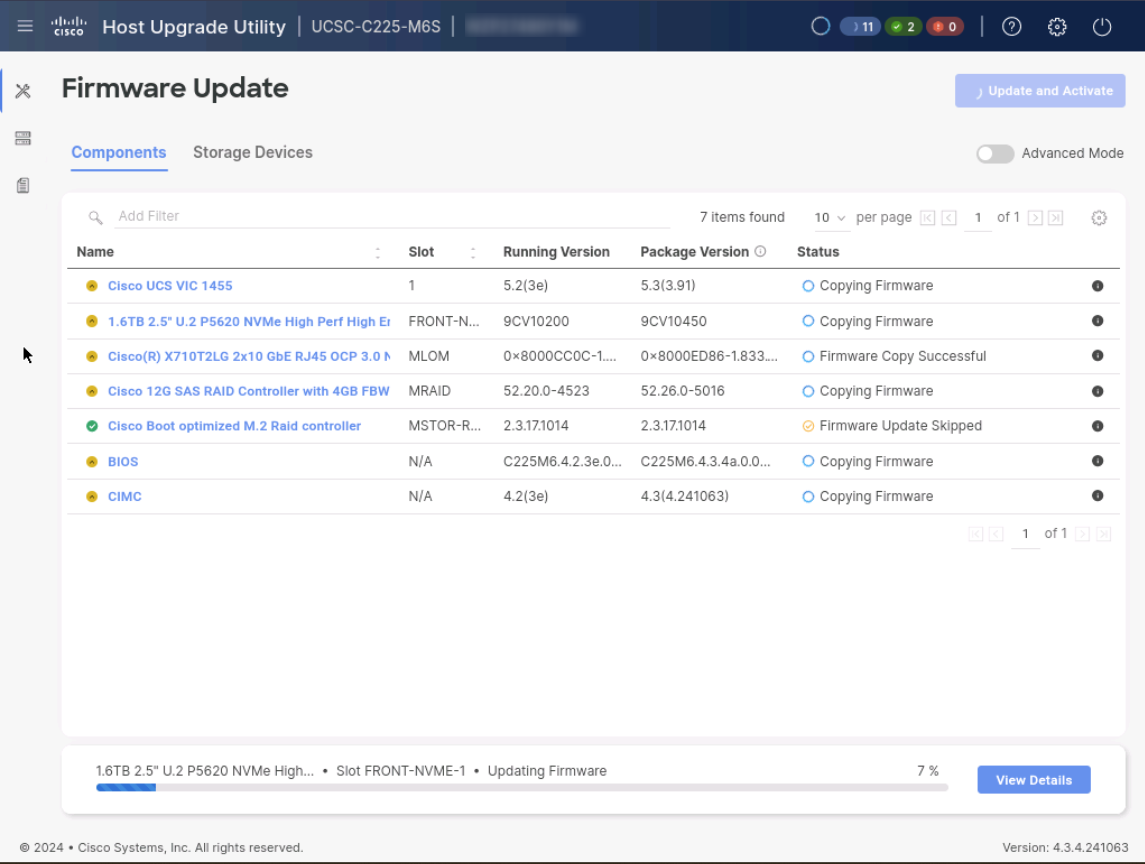Click the top pager page number field

(x=978, y=218)
